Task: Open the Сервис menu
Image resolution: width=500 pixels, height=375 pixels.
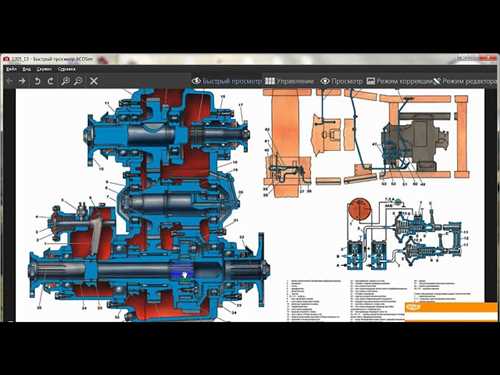Action: click(x=44, y=69)
